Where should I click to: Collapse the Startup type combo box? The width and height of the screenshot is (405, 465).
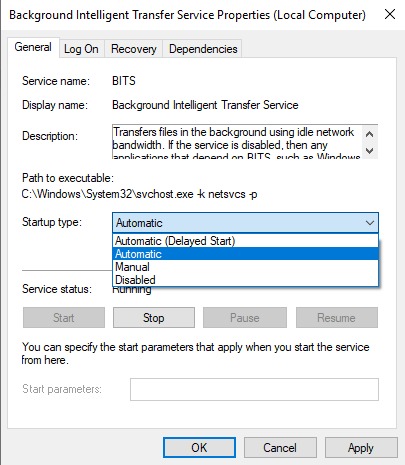[x=245, y=223]
